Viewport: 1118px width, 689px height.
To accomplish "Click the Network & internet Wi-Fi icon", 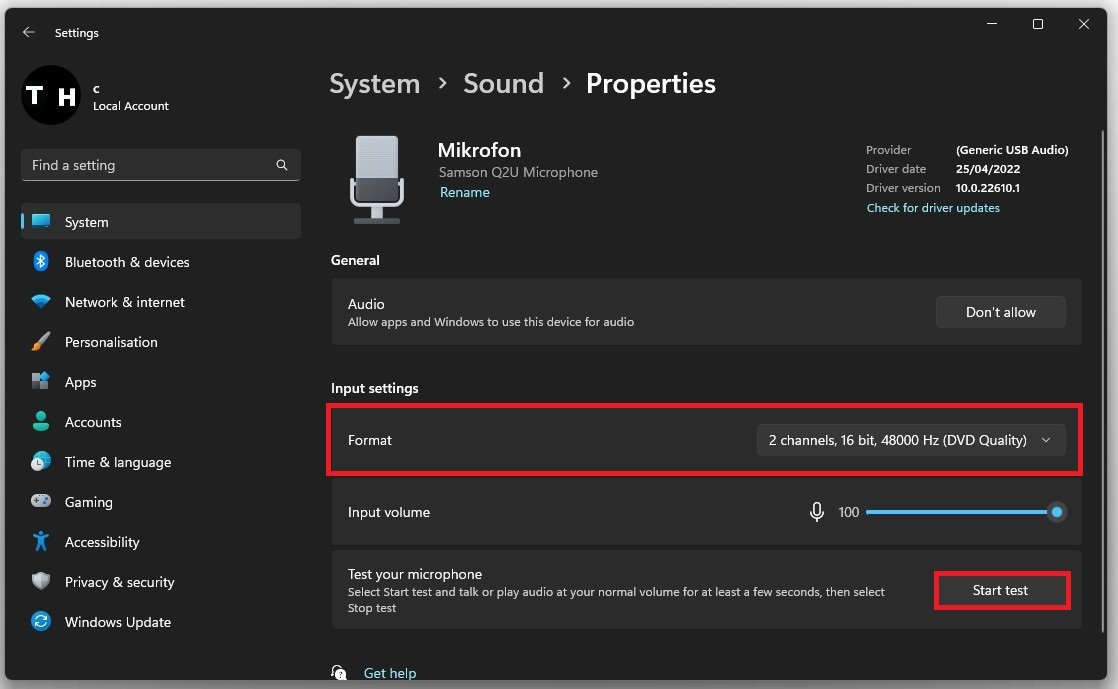I will pyautogui.click(x=41, y=302).
